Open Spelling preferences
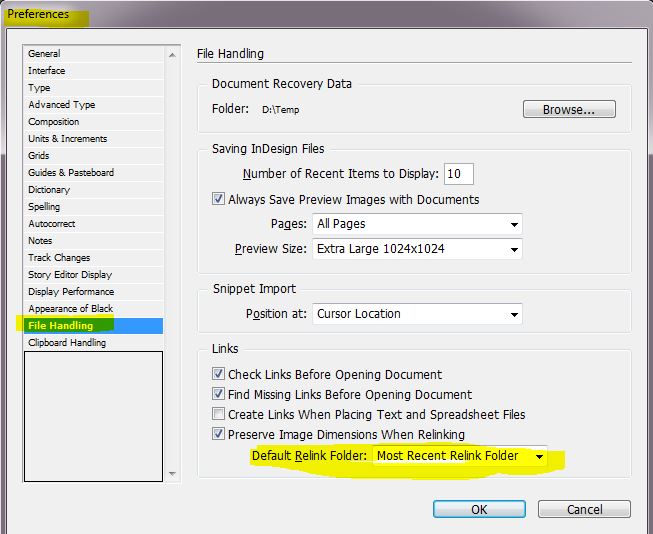This screenshot has width=653, height=534. click(94, 207)
